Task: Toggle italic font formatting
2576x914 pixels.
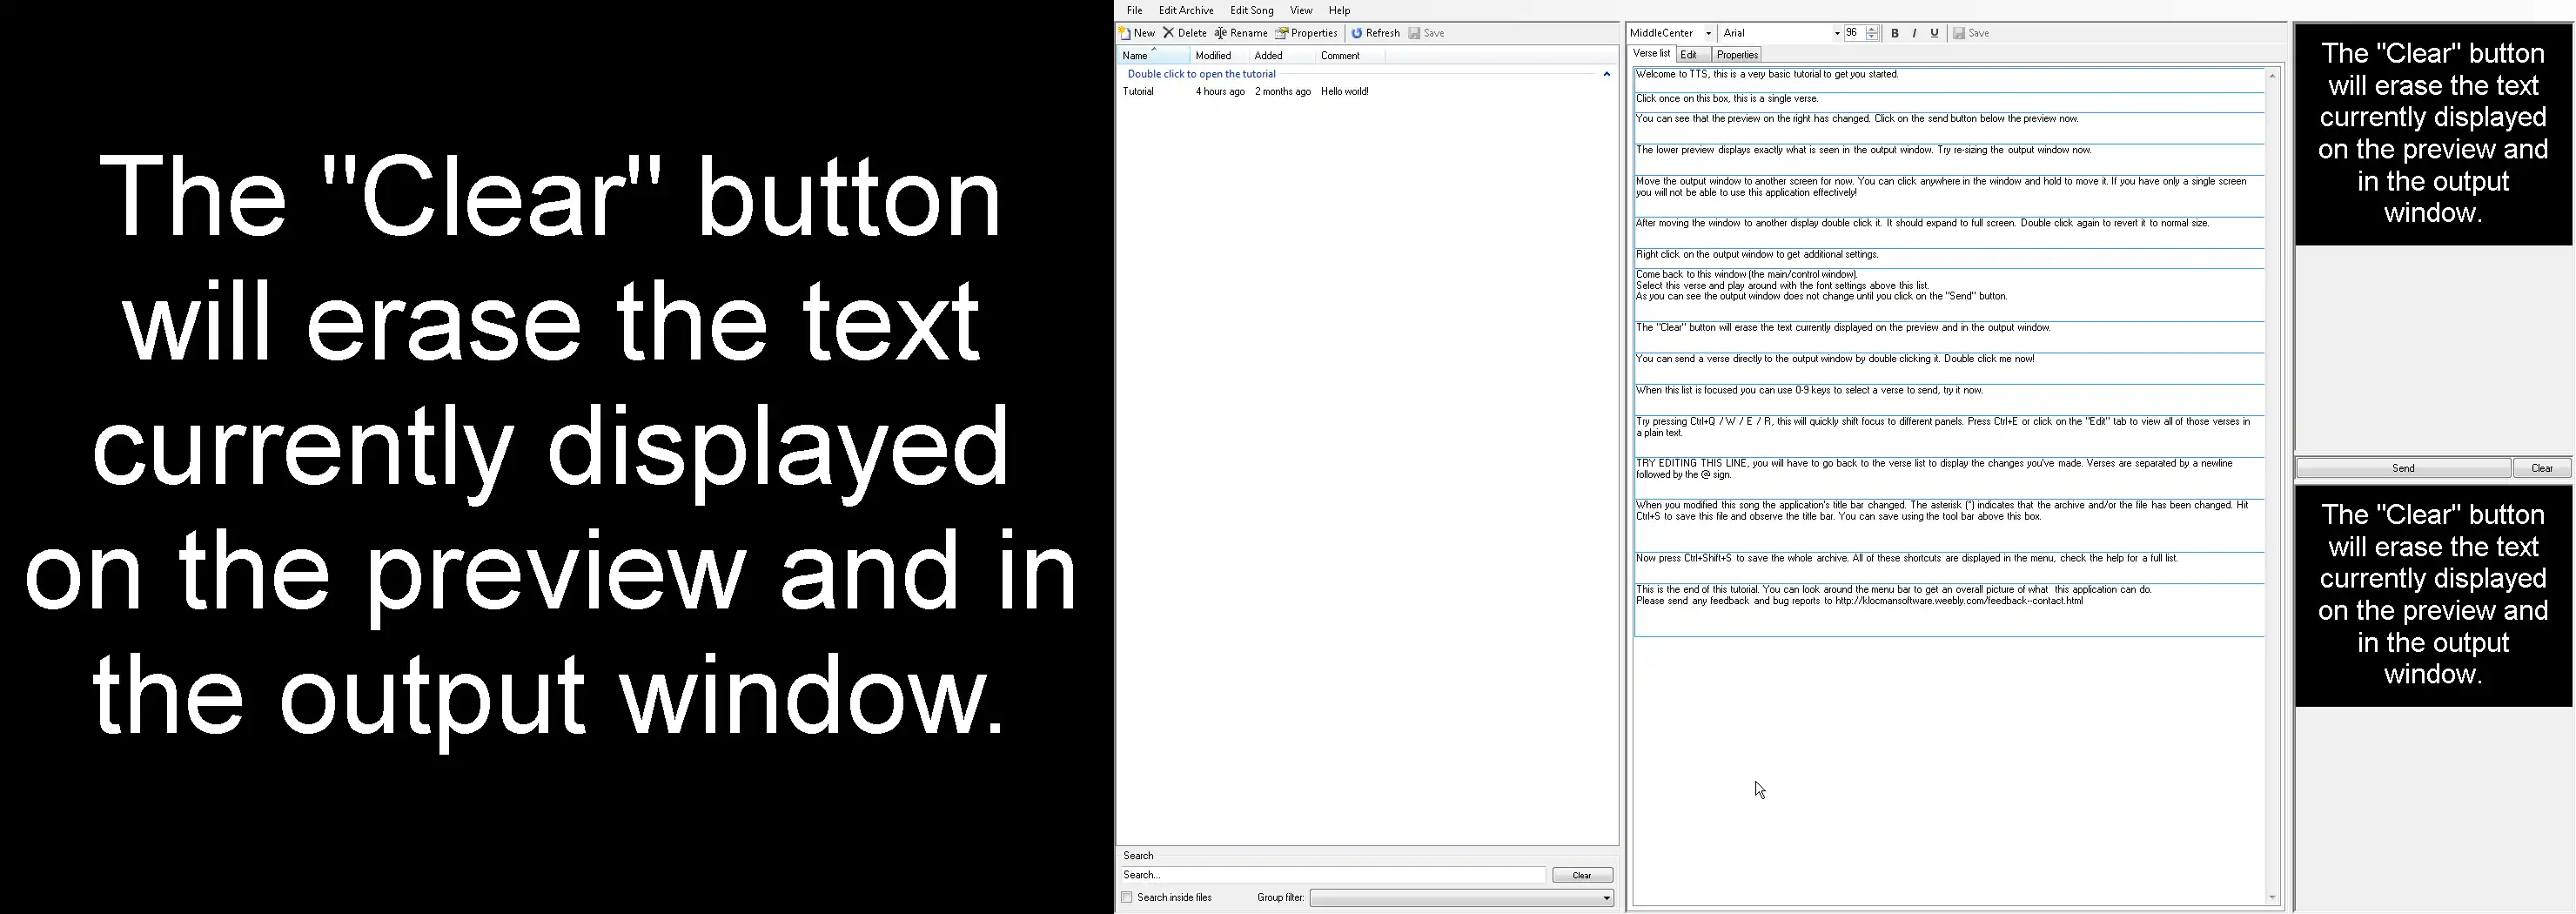Action: tap(1914, 33)
